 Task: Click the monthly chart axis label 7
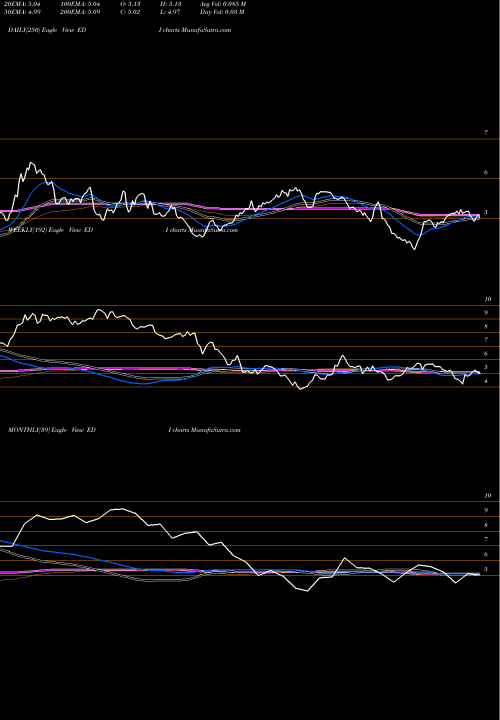click(x=486, y=540)
